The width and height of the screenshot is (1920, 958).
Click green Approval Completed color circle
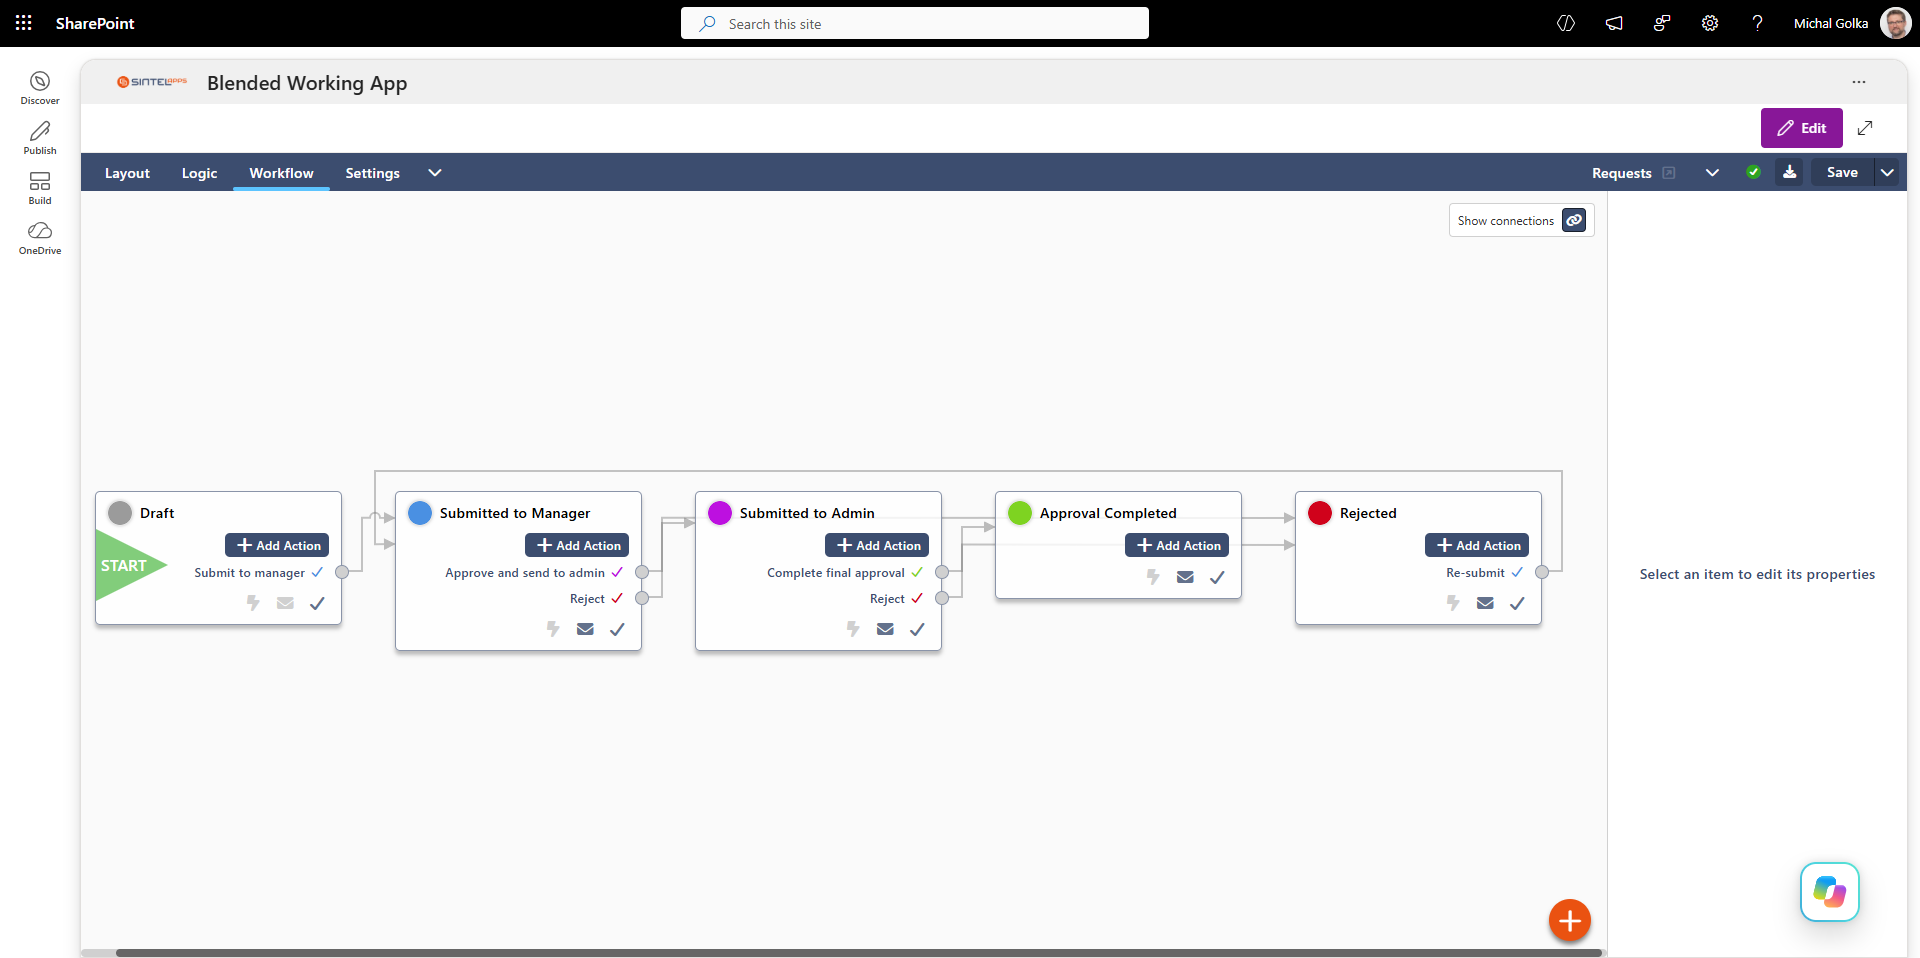tap(1020, 513)
